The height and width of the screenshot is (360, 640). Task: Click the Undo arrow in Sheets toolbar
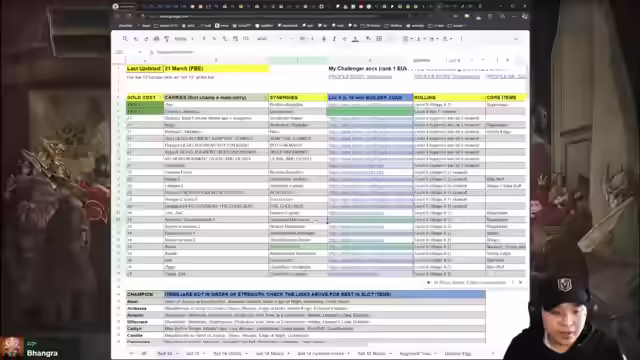coord(136,39)
